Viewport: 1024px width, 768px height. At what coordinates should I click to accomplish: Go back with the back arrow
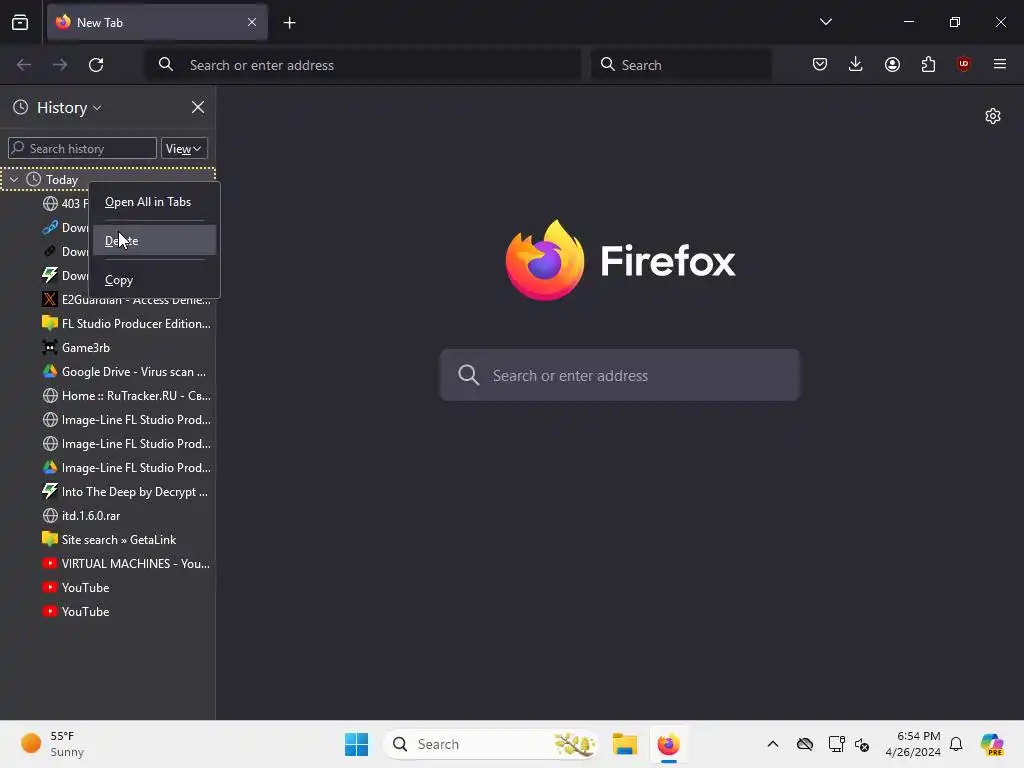(x=24, y=65)
